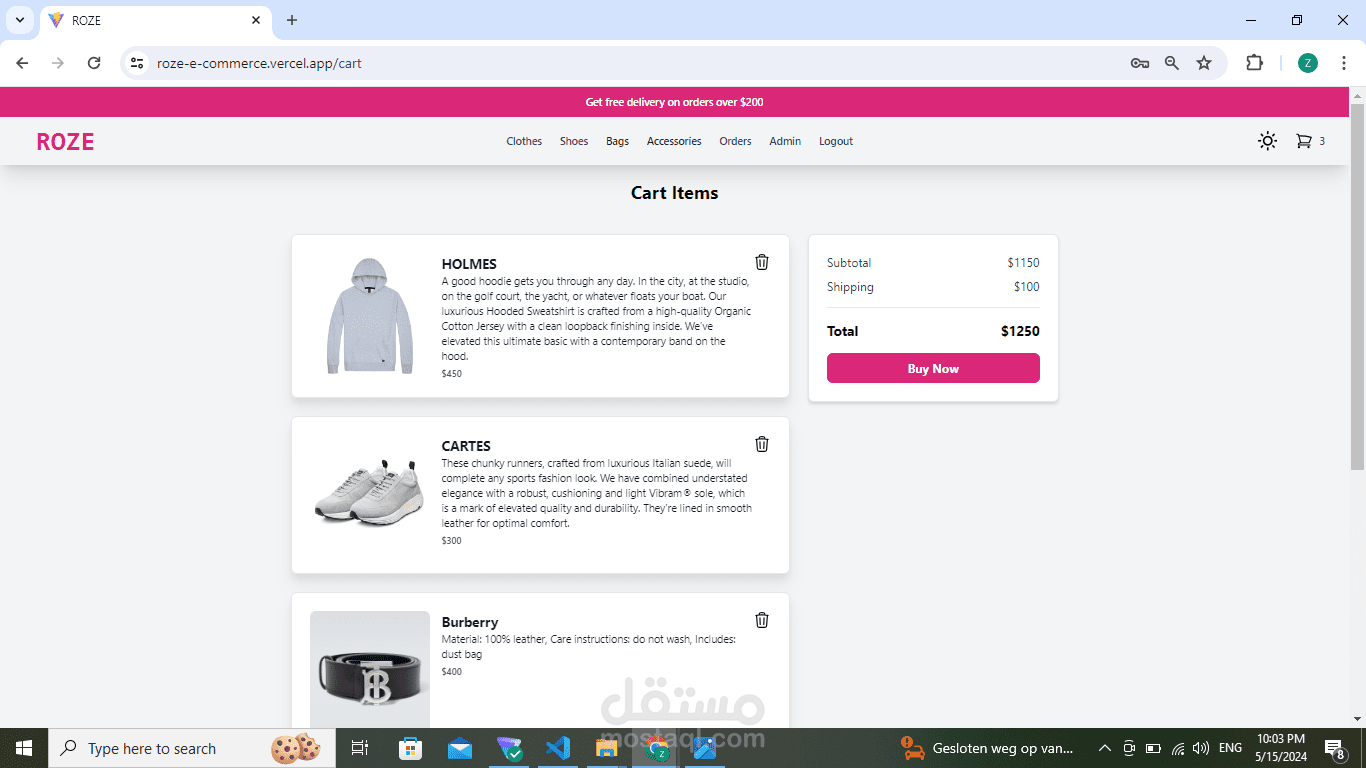Click the browser forward arrow
Image resolution: width=1366 pixels, height=768 pixels.
pos(58,63)
